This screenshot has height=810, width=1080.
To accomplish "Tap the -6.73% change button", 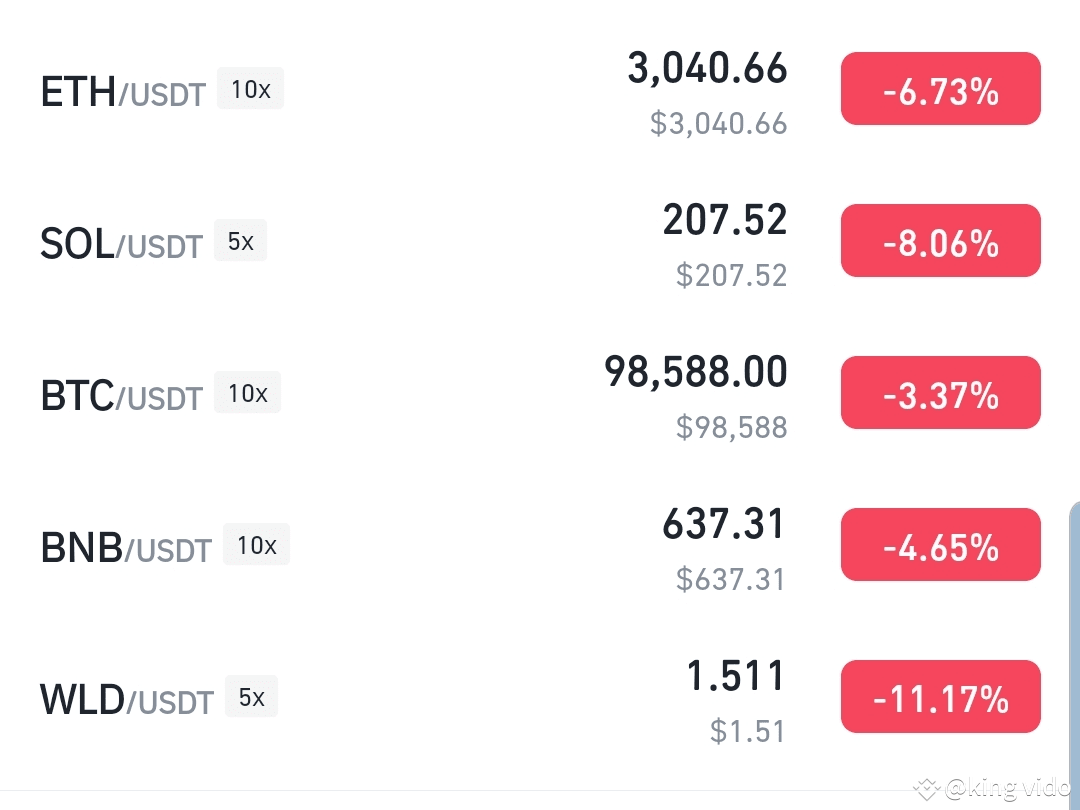I will coord(940,89).
